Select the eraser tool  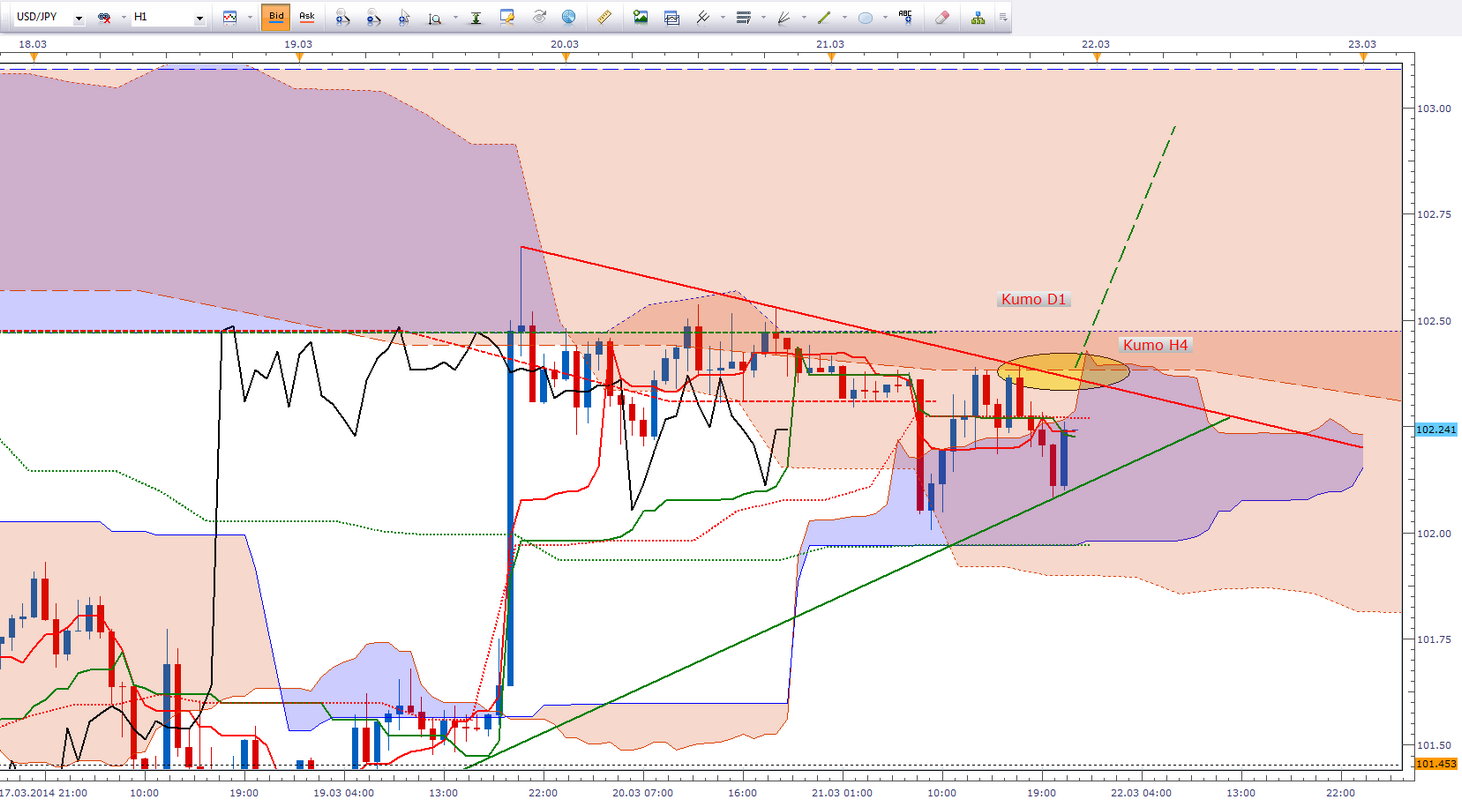(x=941, y=17)
